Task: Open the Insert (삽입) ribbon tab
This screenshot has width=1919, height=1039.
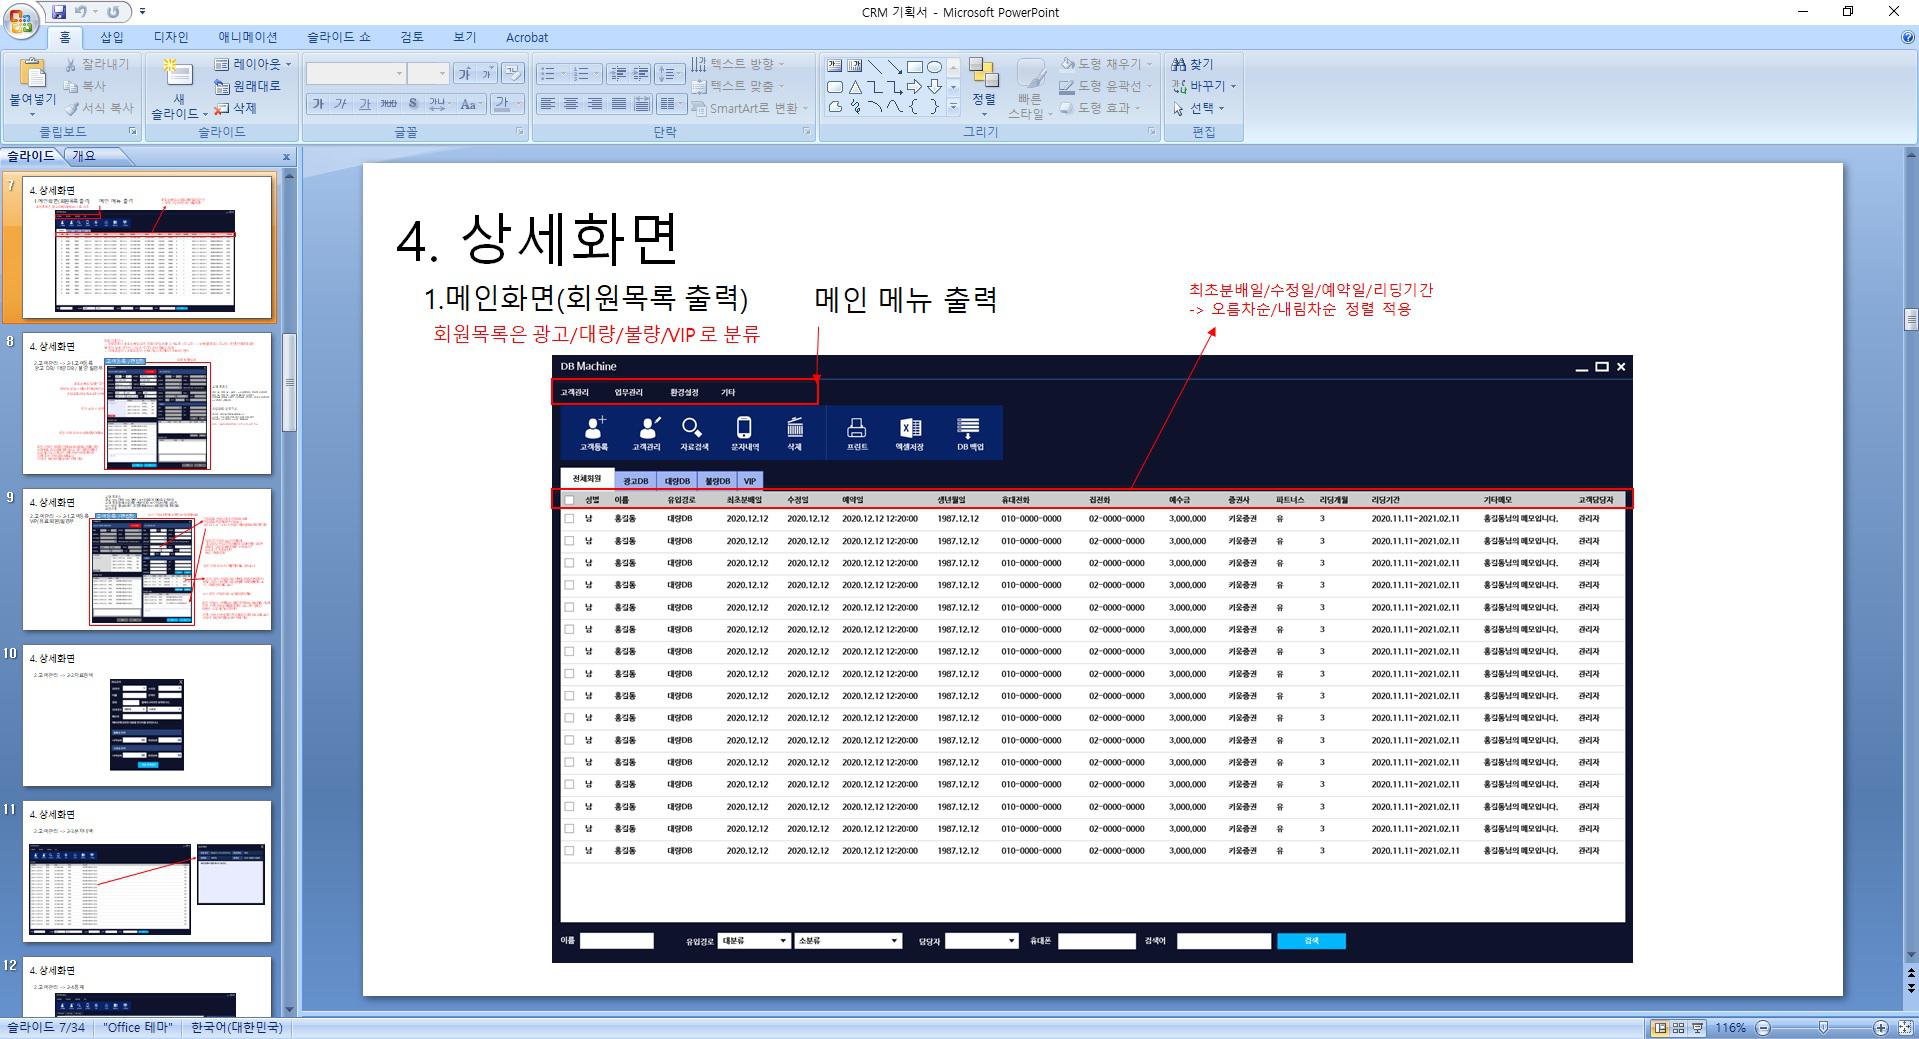Action: pos(112,37)
